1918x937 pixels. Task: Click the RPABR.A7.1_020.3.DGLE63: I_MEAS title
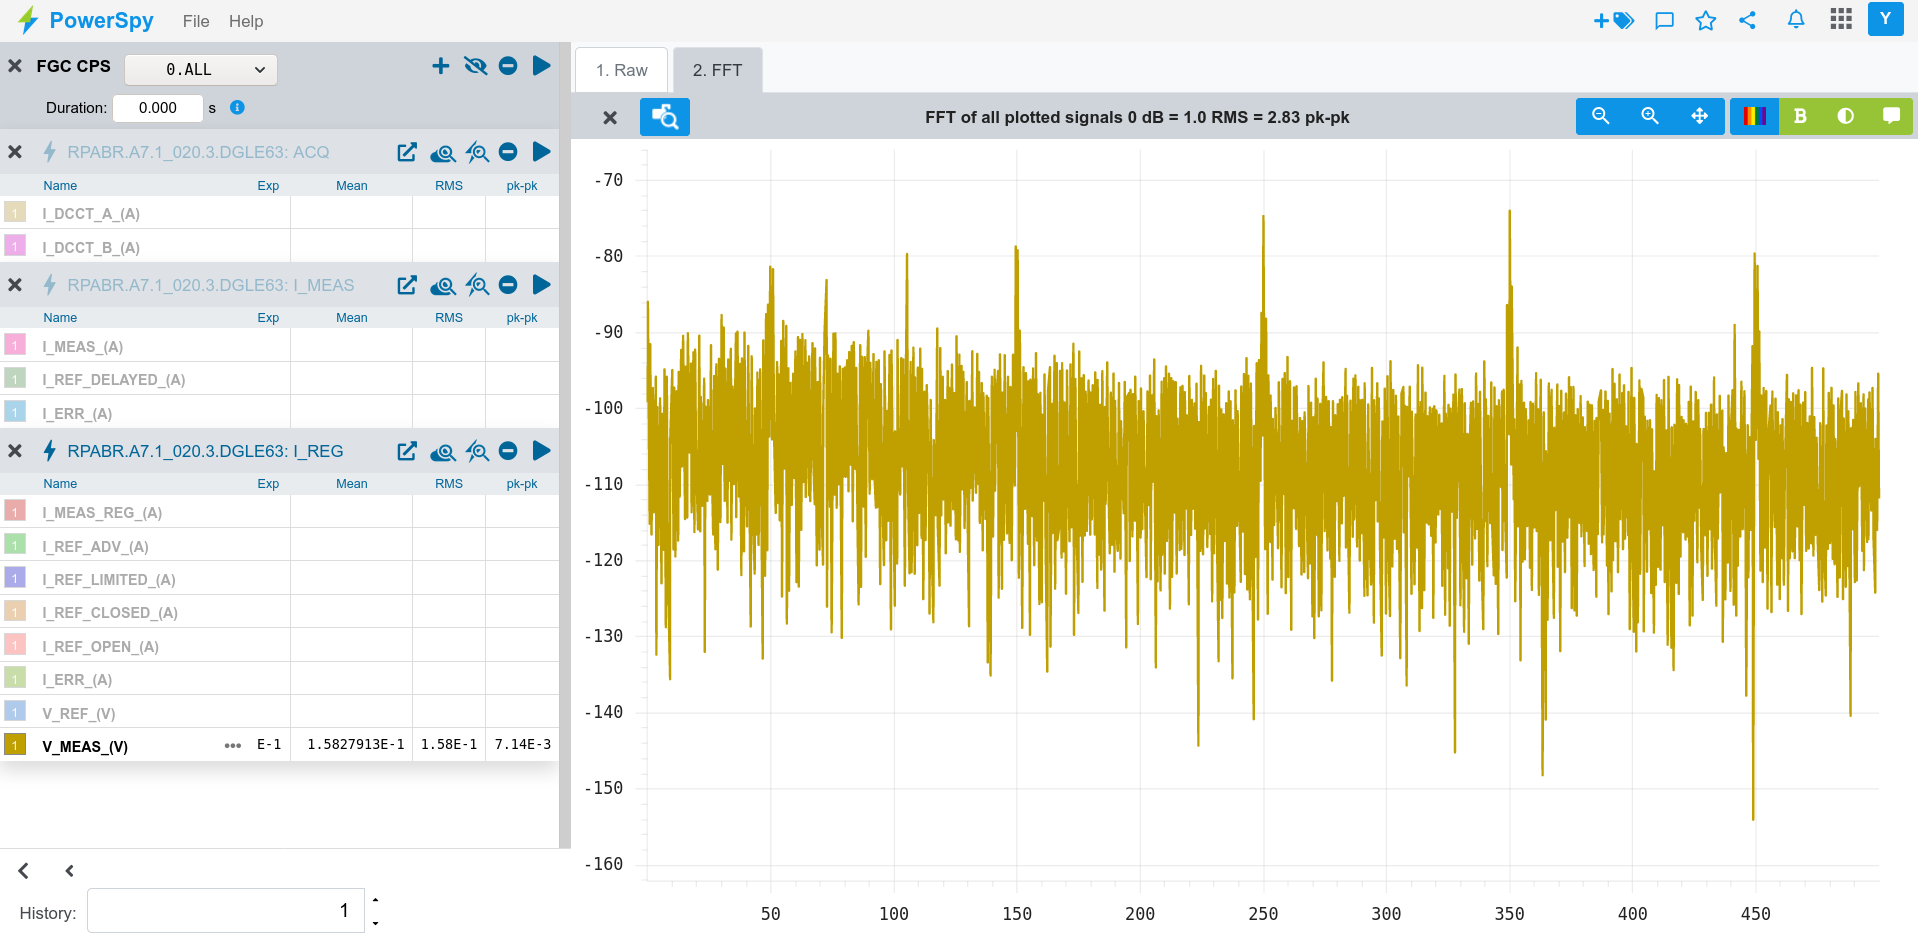pyautogui.click(x=211, y=285)
